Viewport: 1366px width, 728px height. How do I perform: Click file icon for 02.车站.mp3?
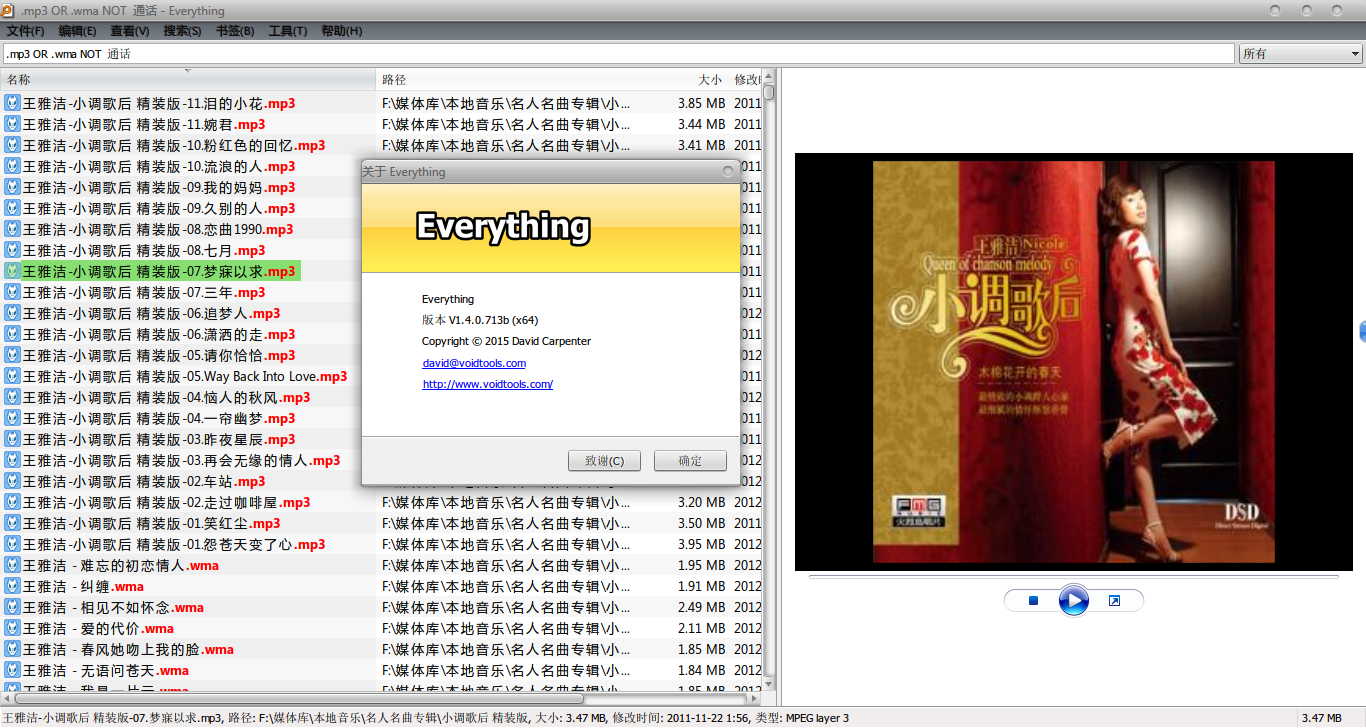tap(12, 481)
